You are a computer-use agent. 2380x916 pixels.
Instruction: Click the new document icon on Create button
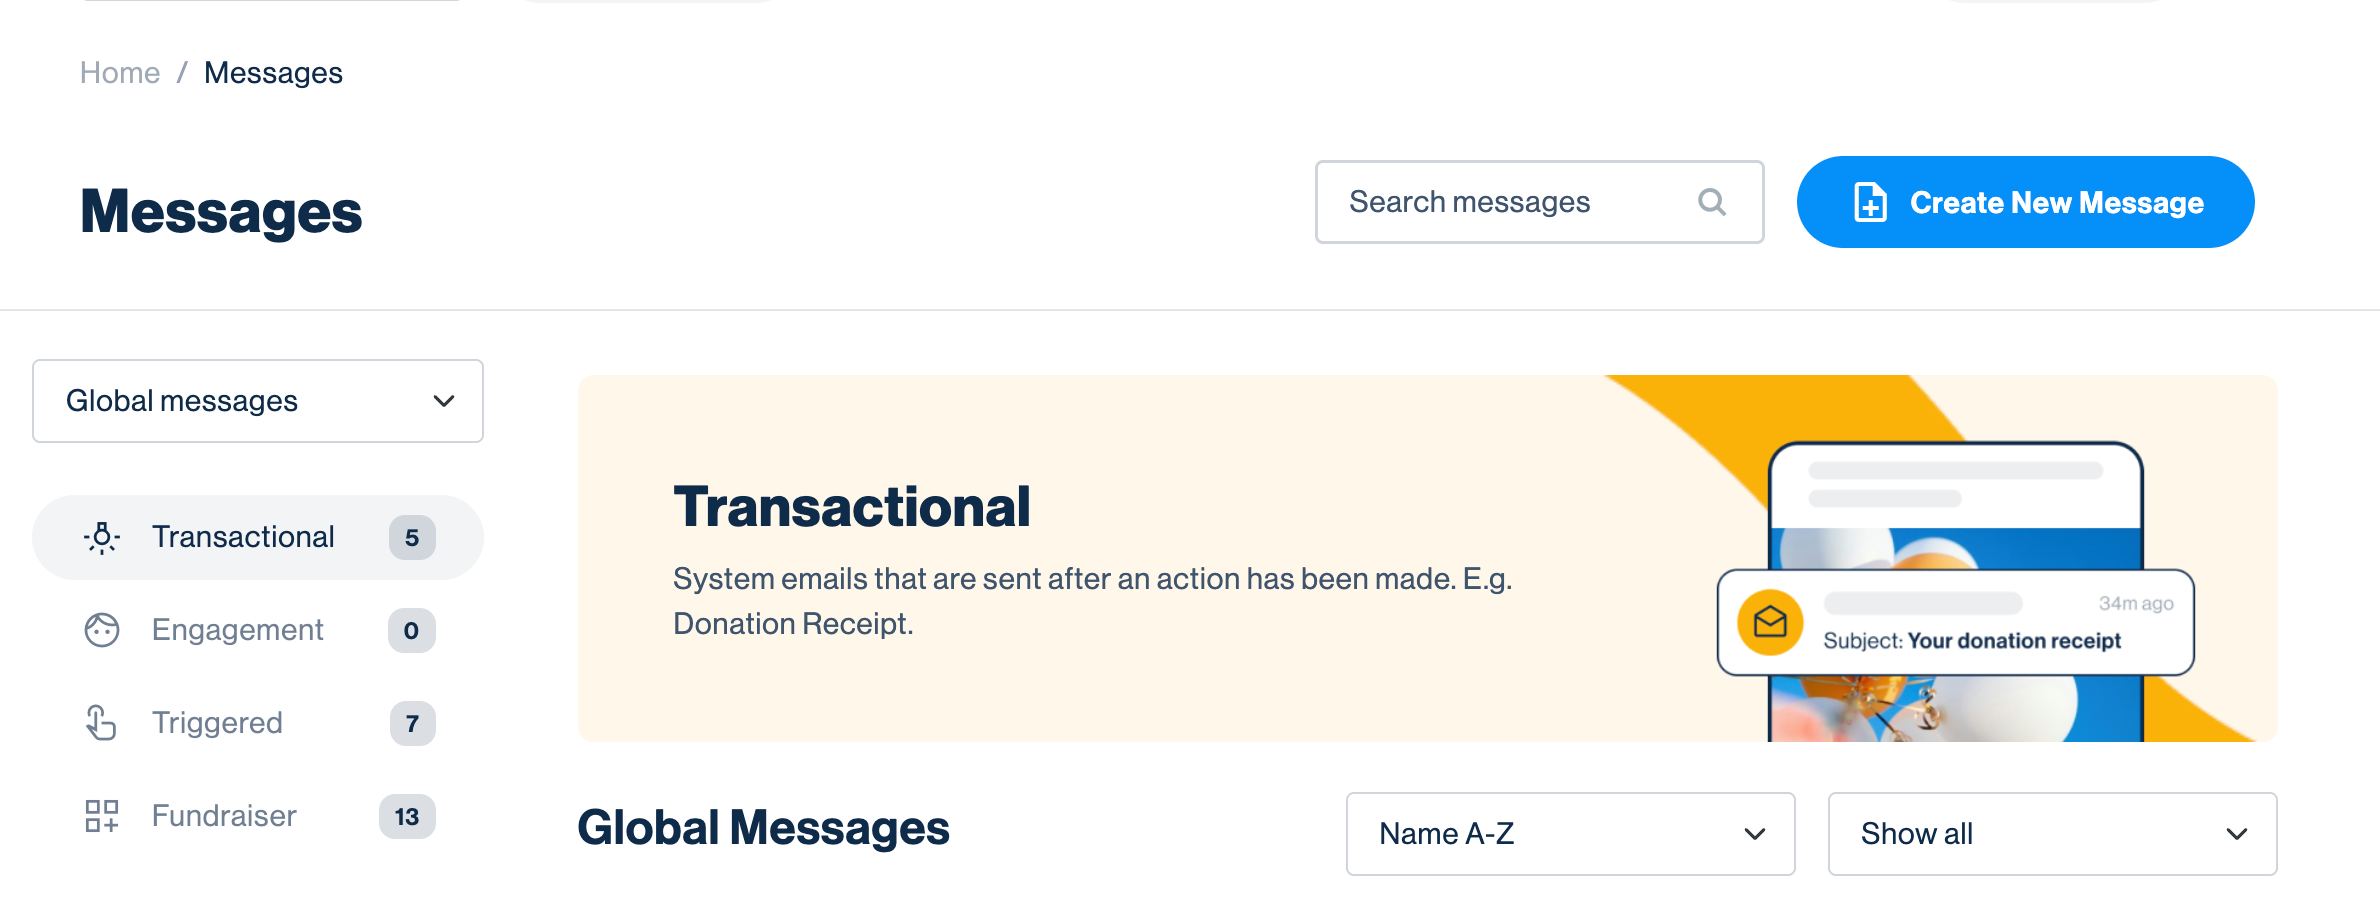point(1870,202)
